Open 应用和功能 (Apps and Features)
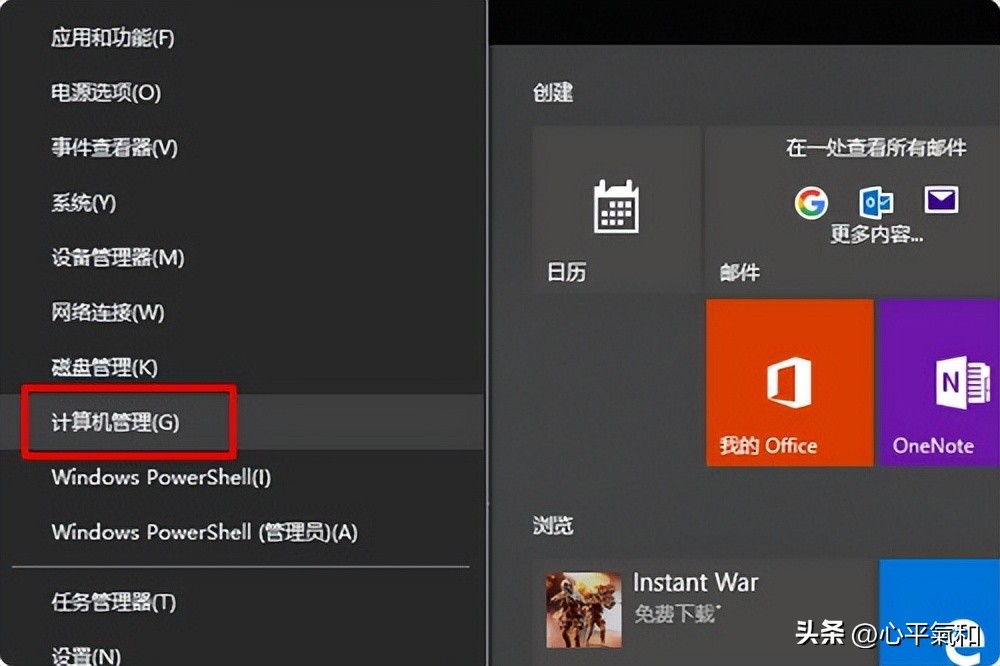This screenshot has height=666, width=1000. tap(110, 38)
